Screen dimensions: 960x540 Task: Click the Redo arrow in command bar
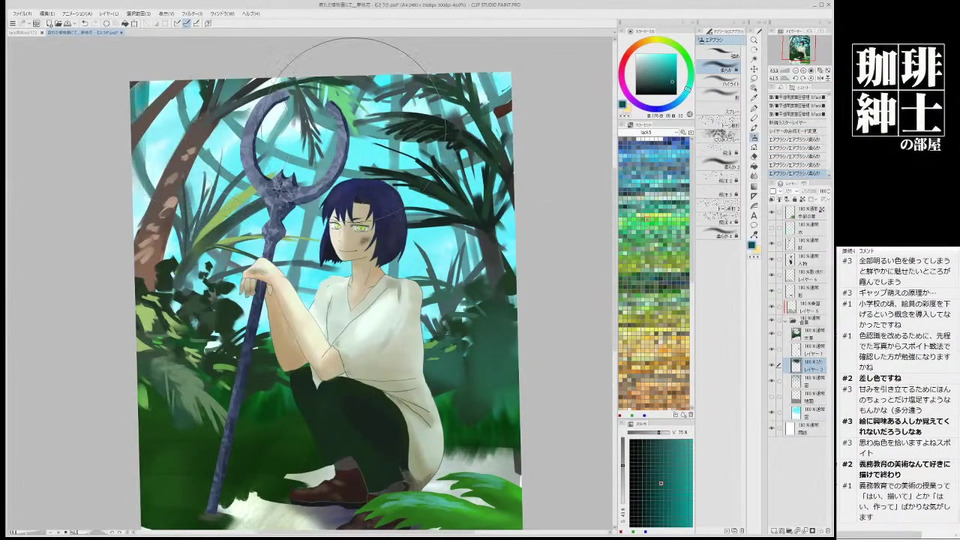click(95, 23)
